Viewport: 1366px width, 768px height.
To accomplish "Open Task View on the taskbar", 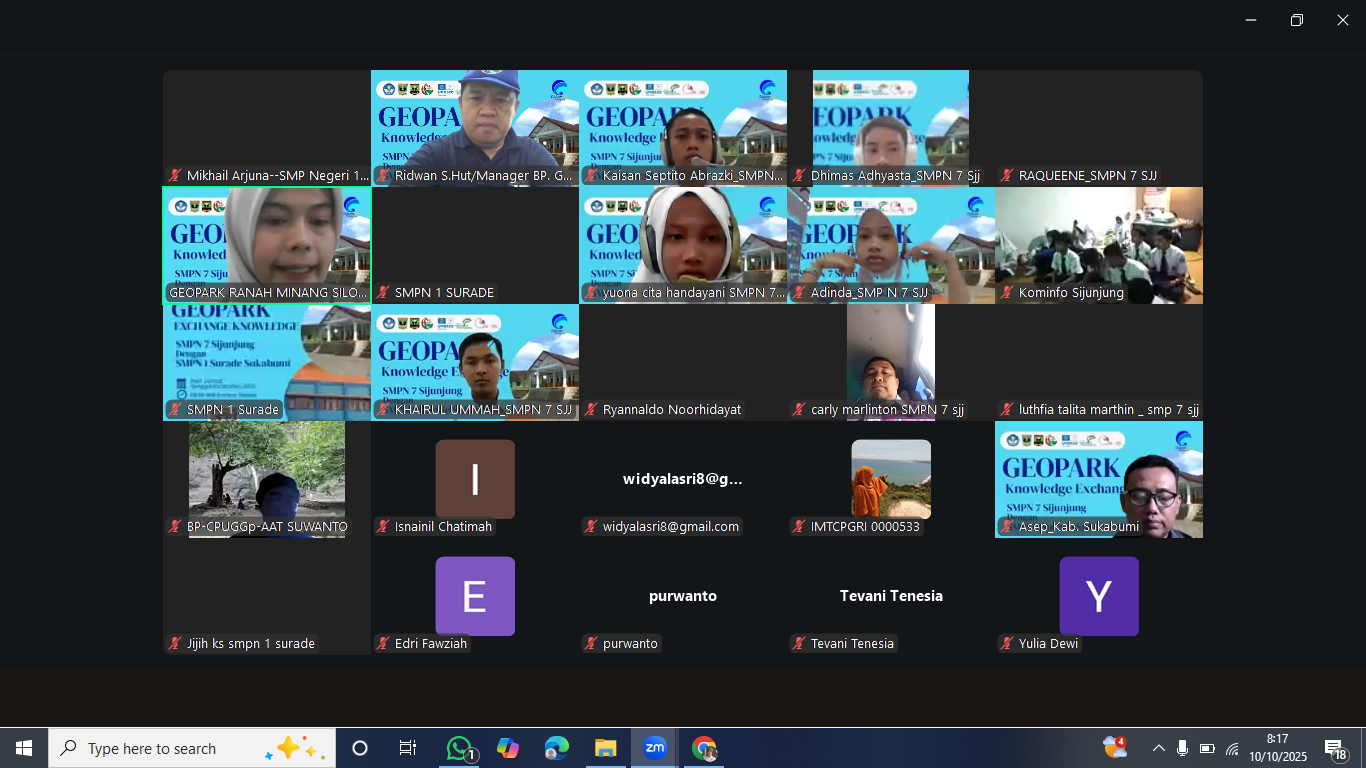I will pyautogui.click(x=408, y=748).
